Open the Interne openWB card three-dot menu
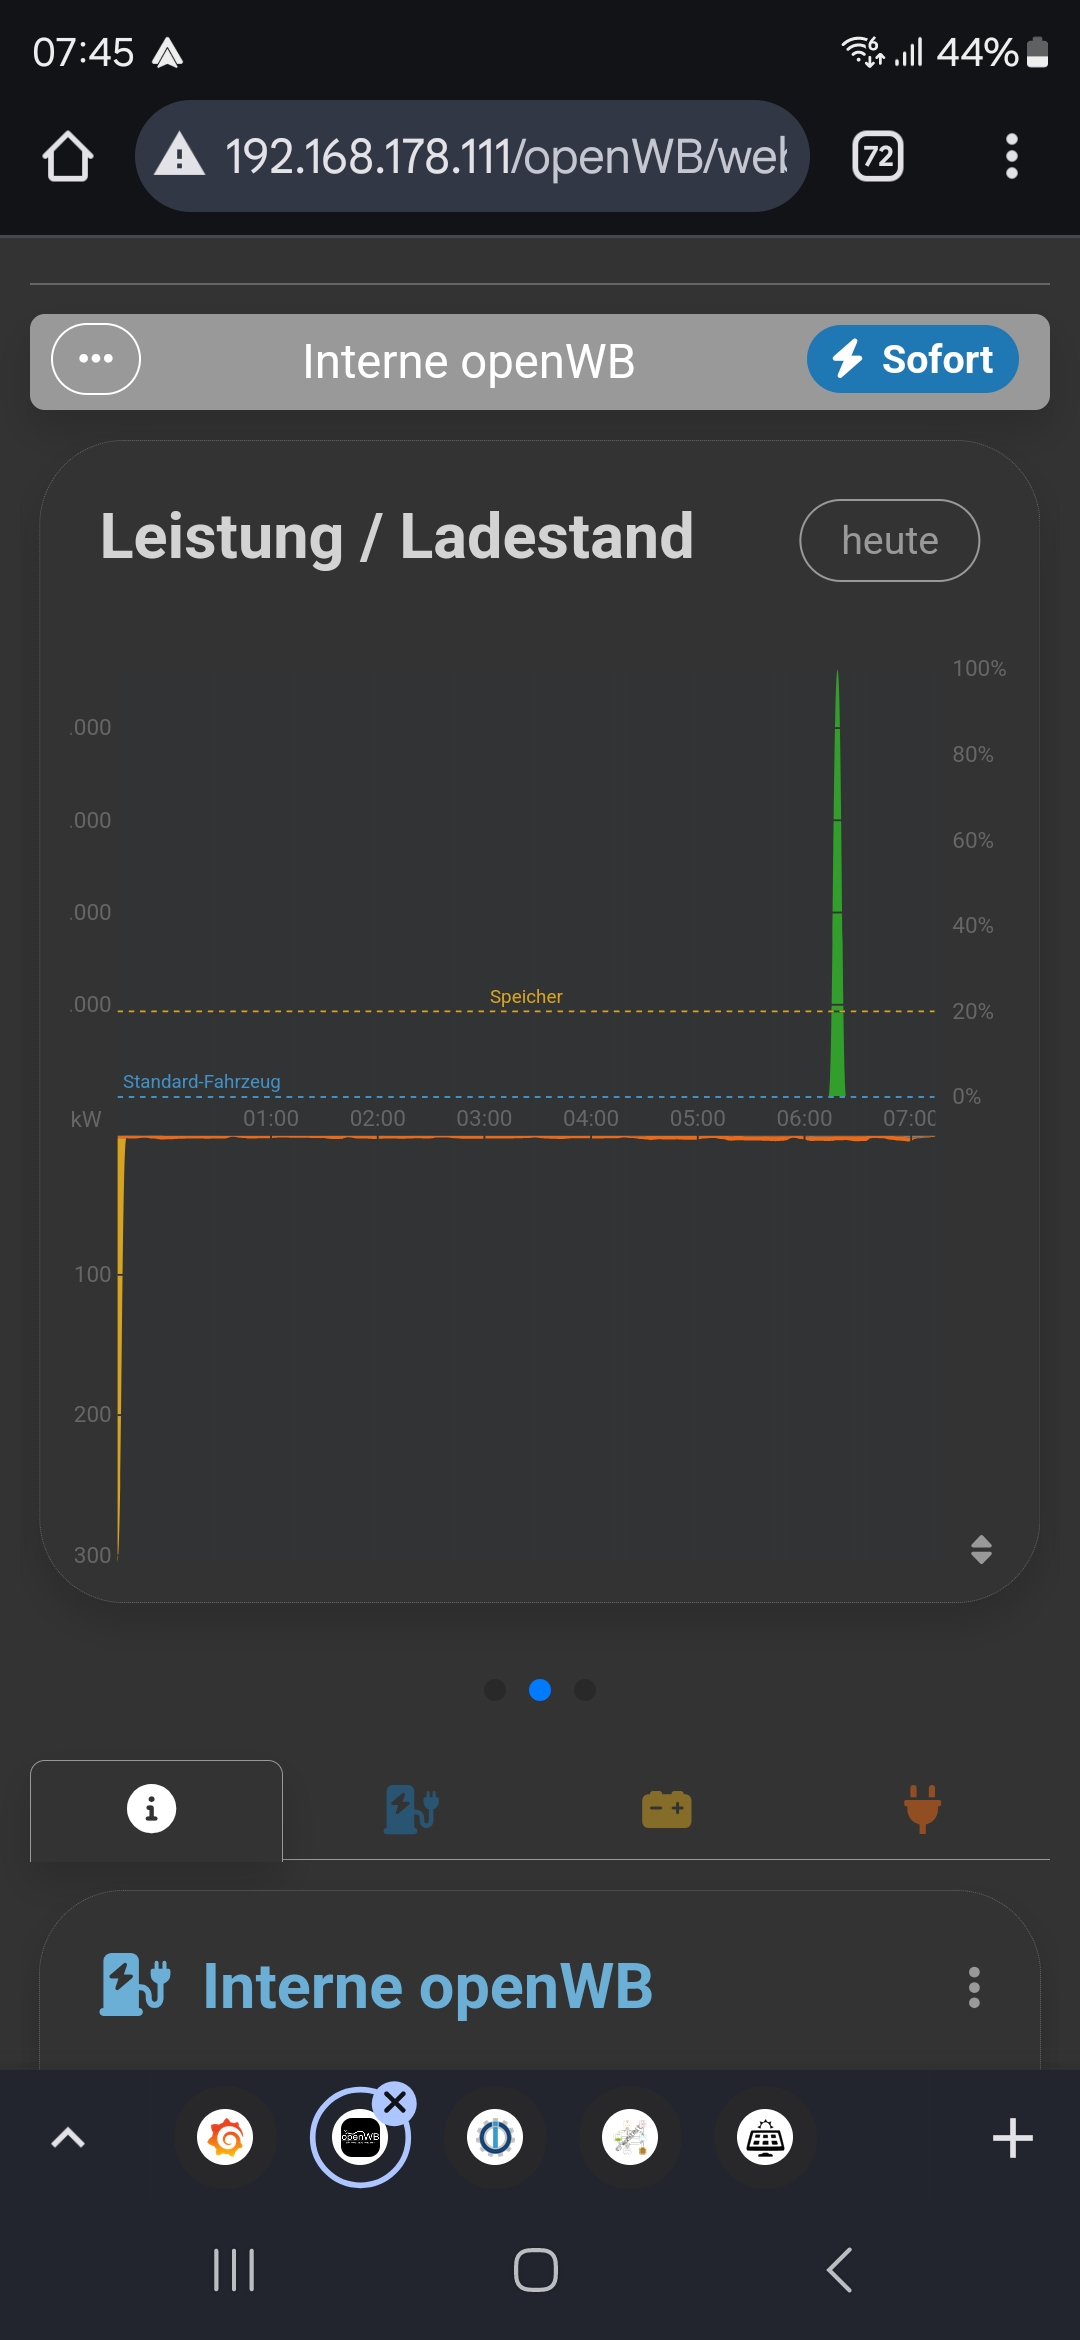Screen dimensions: 1080x2340 [974, 1987]
